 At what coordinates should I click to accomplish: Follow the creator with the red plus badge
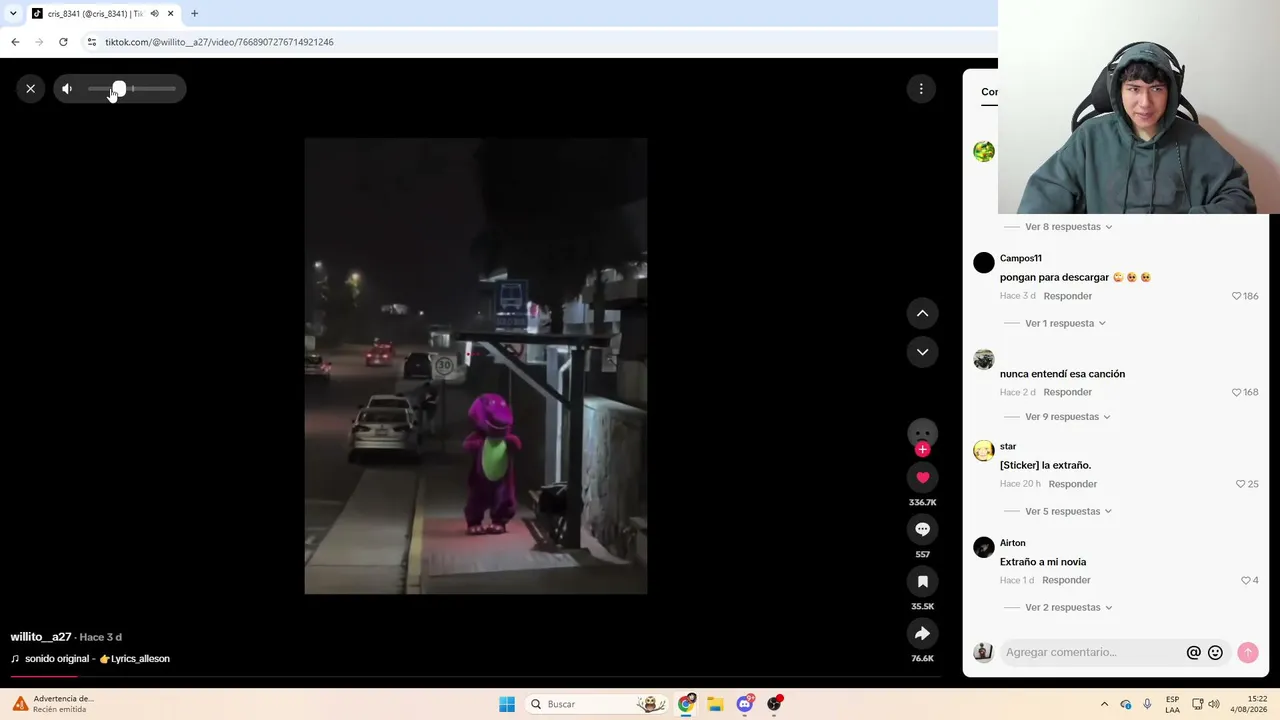[x=922, y=450]
